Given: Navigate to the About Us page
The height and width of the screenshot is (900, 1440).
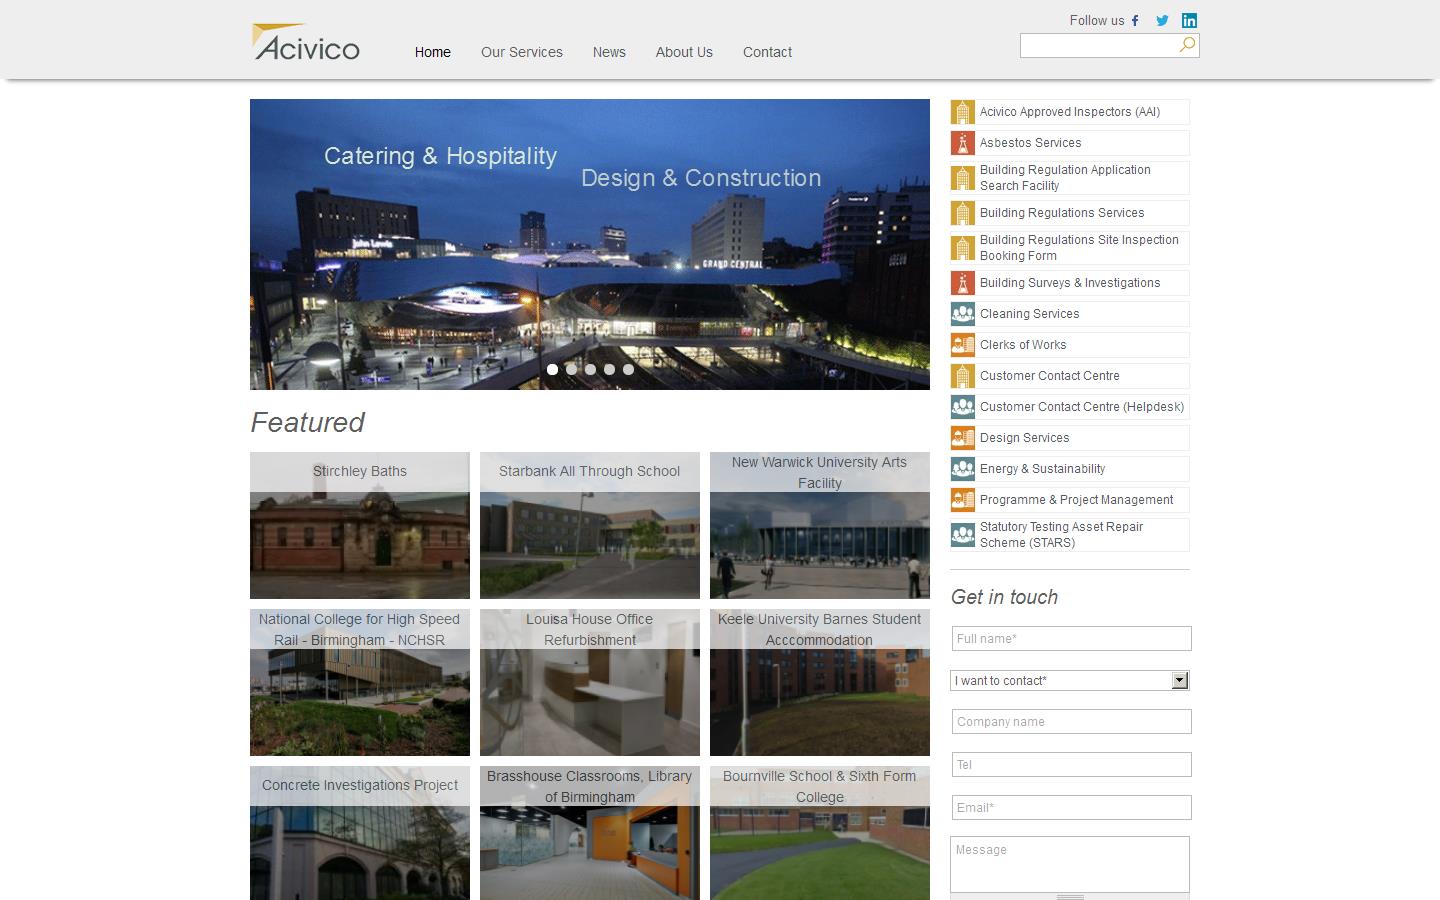Looking at the screenshot, I should (684, 52).
